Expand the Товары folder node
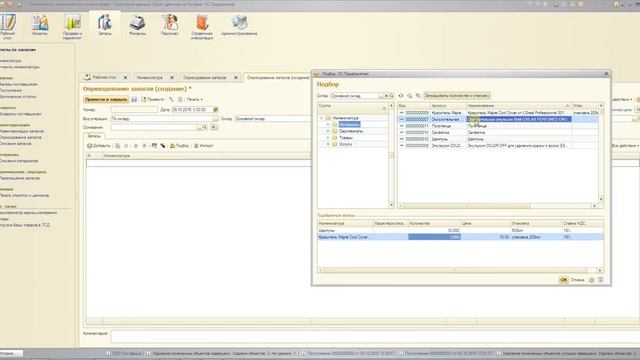 328,138
